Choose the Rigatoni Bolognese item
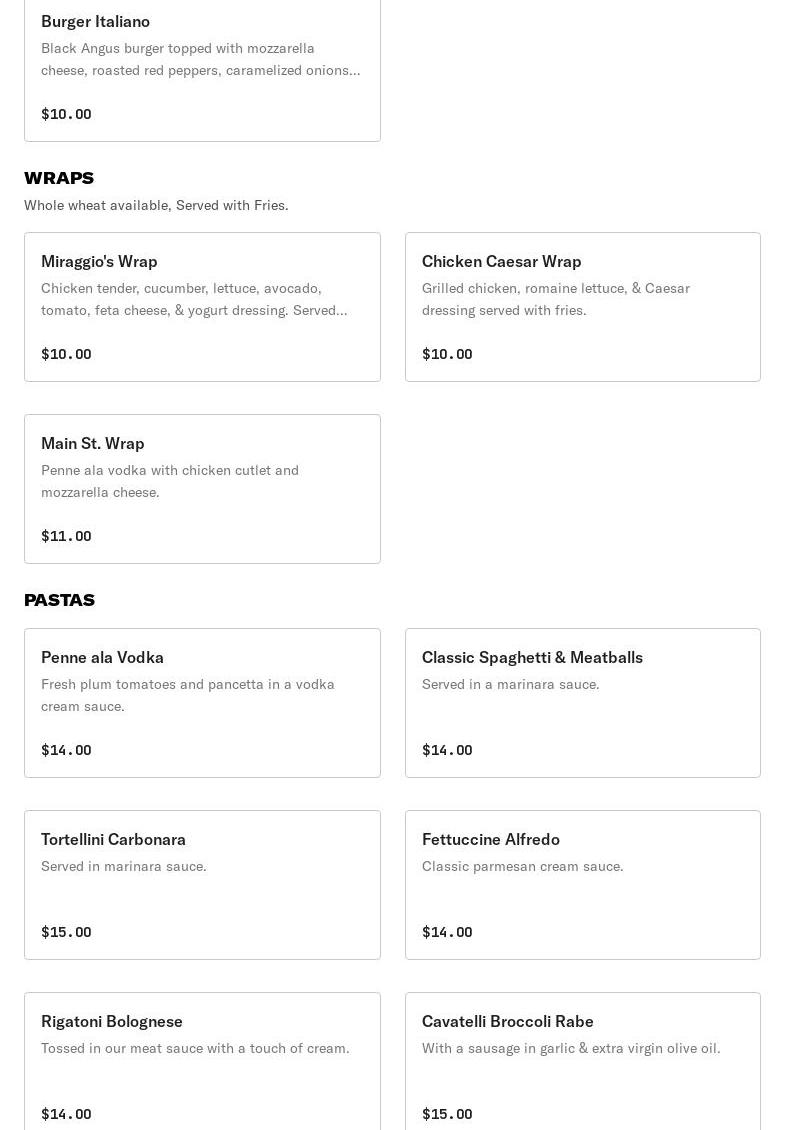The width and height of the screenshot is (785, 1130). (x=112, y=1021)
